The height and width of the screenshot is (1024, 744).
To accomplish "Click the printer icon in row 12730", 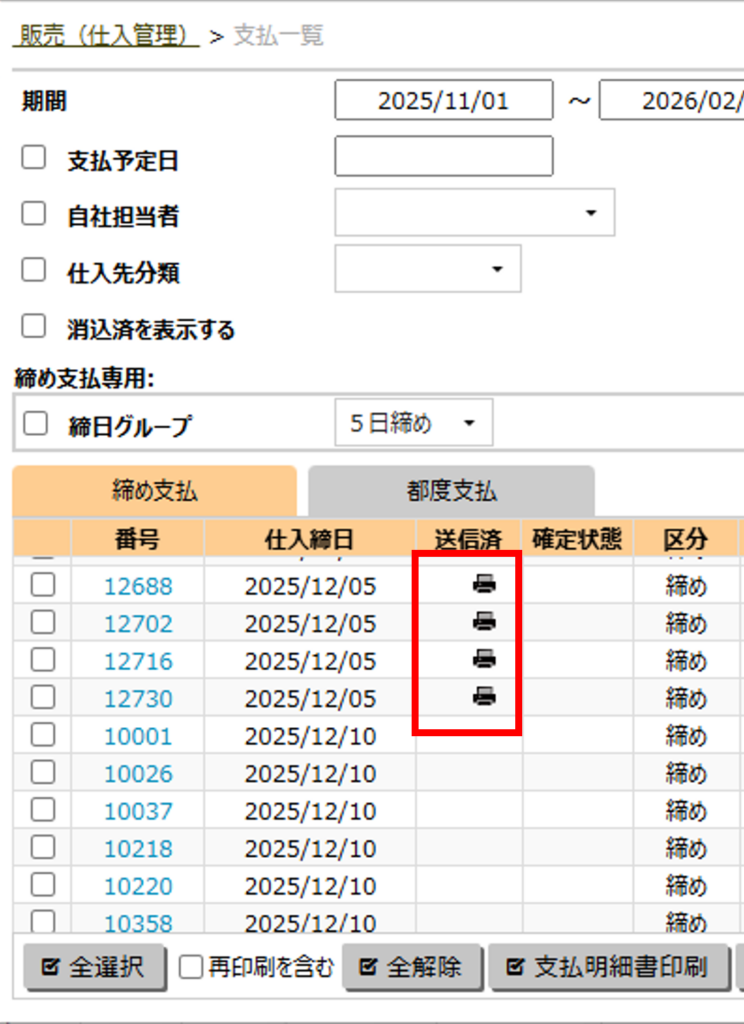I will pos(484,697).
